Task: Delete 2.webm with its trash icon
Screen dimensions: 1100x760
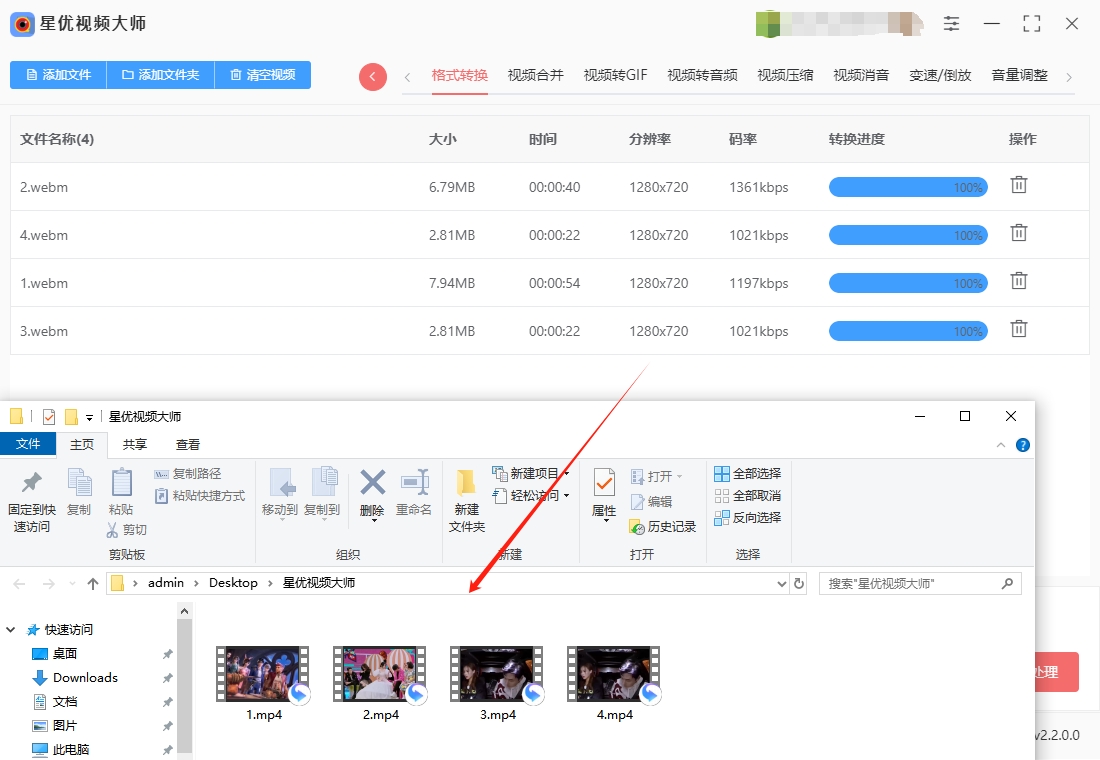Action: coord(1019,185)
